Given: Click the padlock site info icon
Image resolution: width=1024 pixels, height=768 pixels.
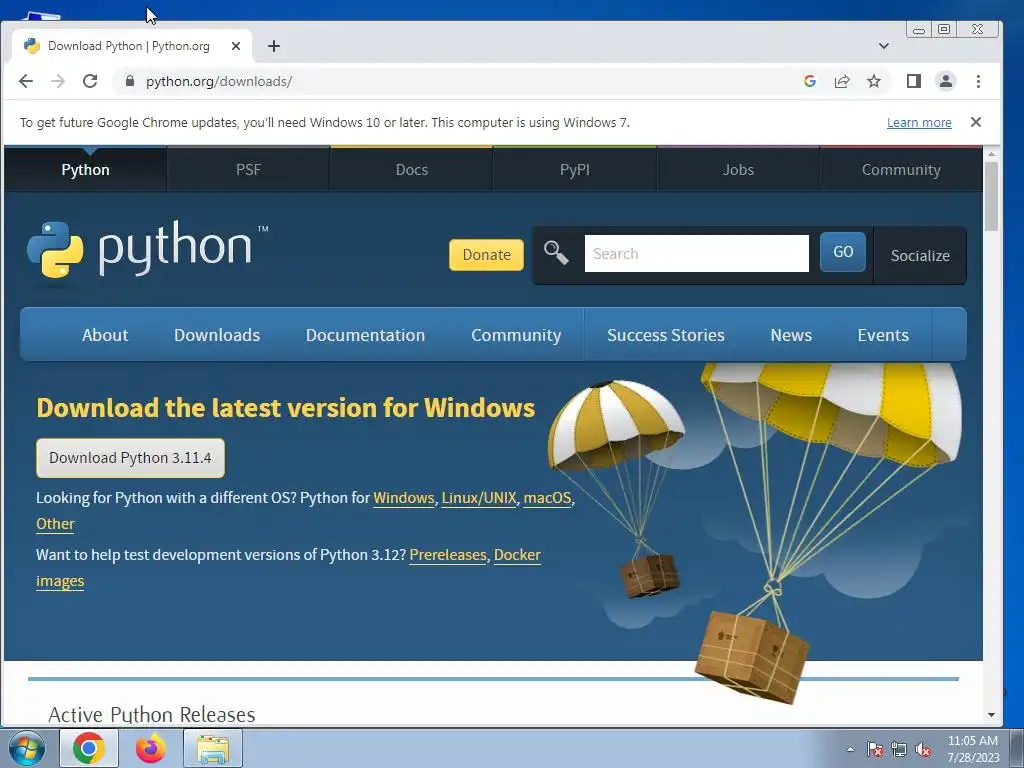Looking at the screenshot, I should (129, 81).
